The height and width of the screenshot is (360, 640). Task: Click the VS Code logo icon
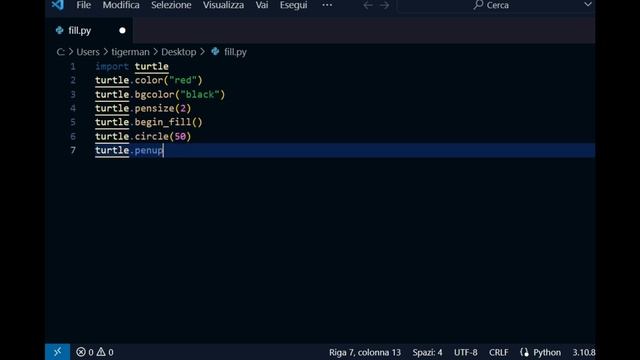[58, 5]
